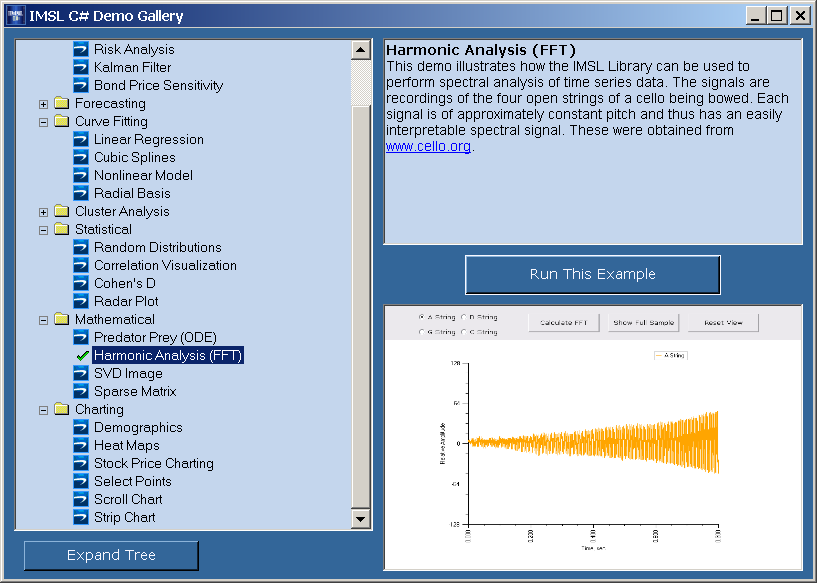Select the D String radio button
Screen dimensions: 817x583
(x=463, y=317)
